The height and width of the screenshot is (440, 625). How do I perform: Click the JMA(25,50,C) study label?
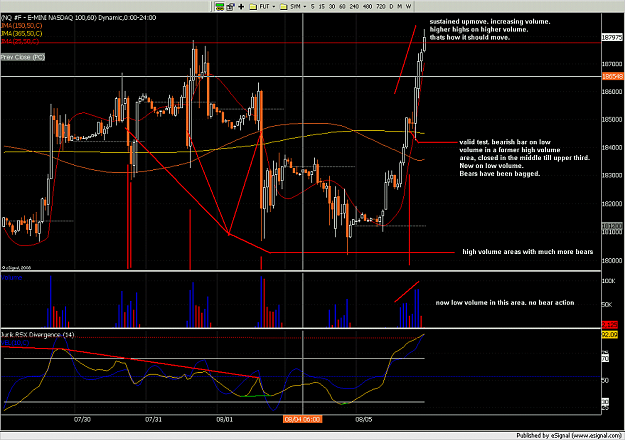click(20, 41)
